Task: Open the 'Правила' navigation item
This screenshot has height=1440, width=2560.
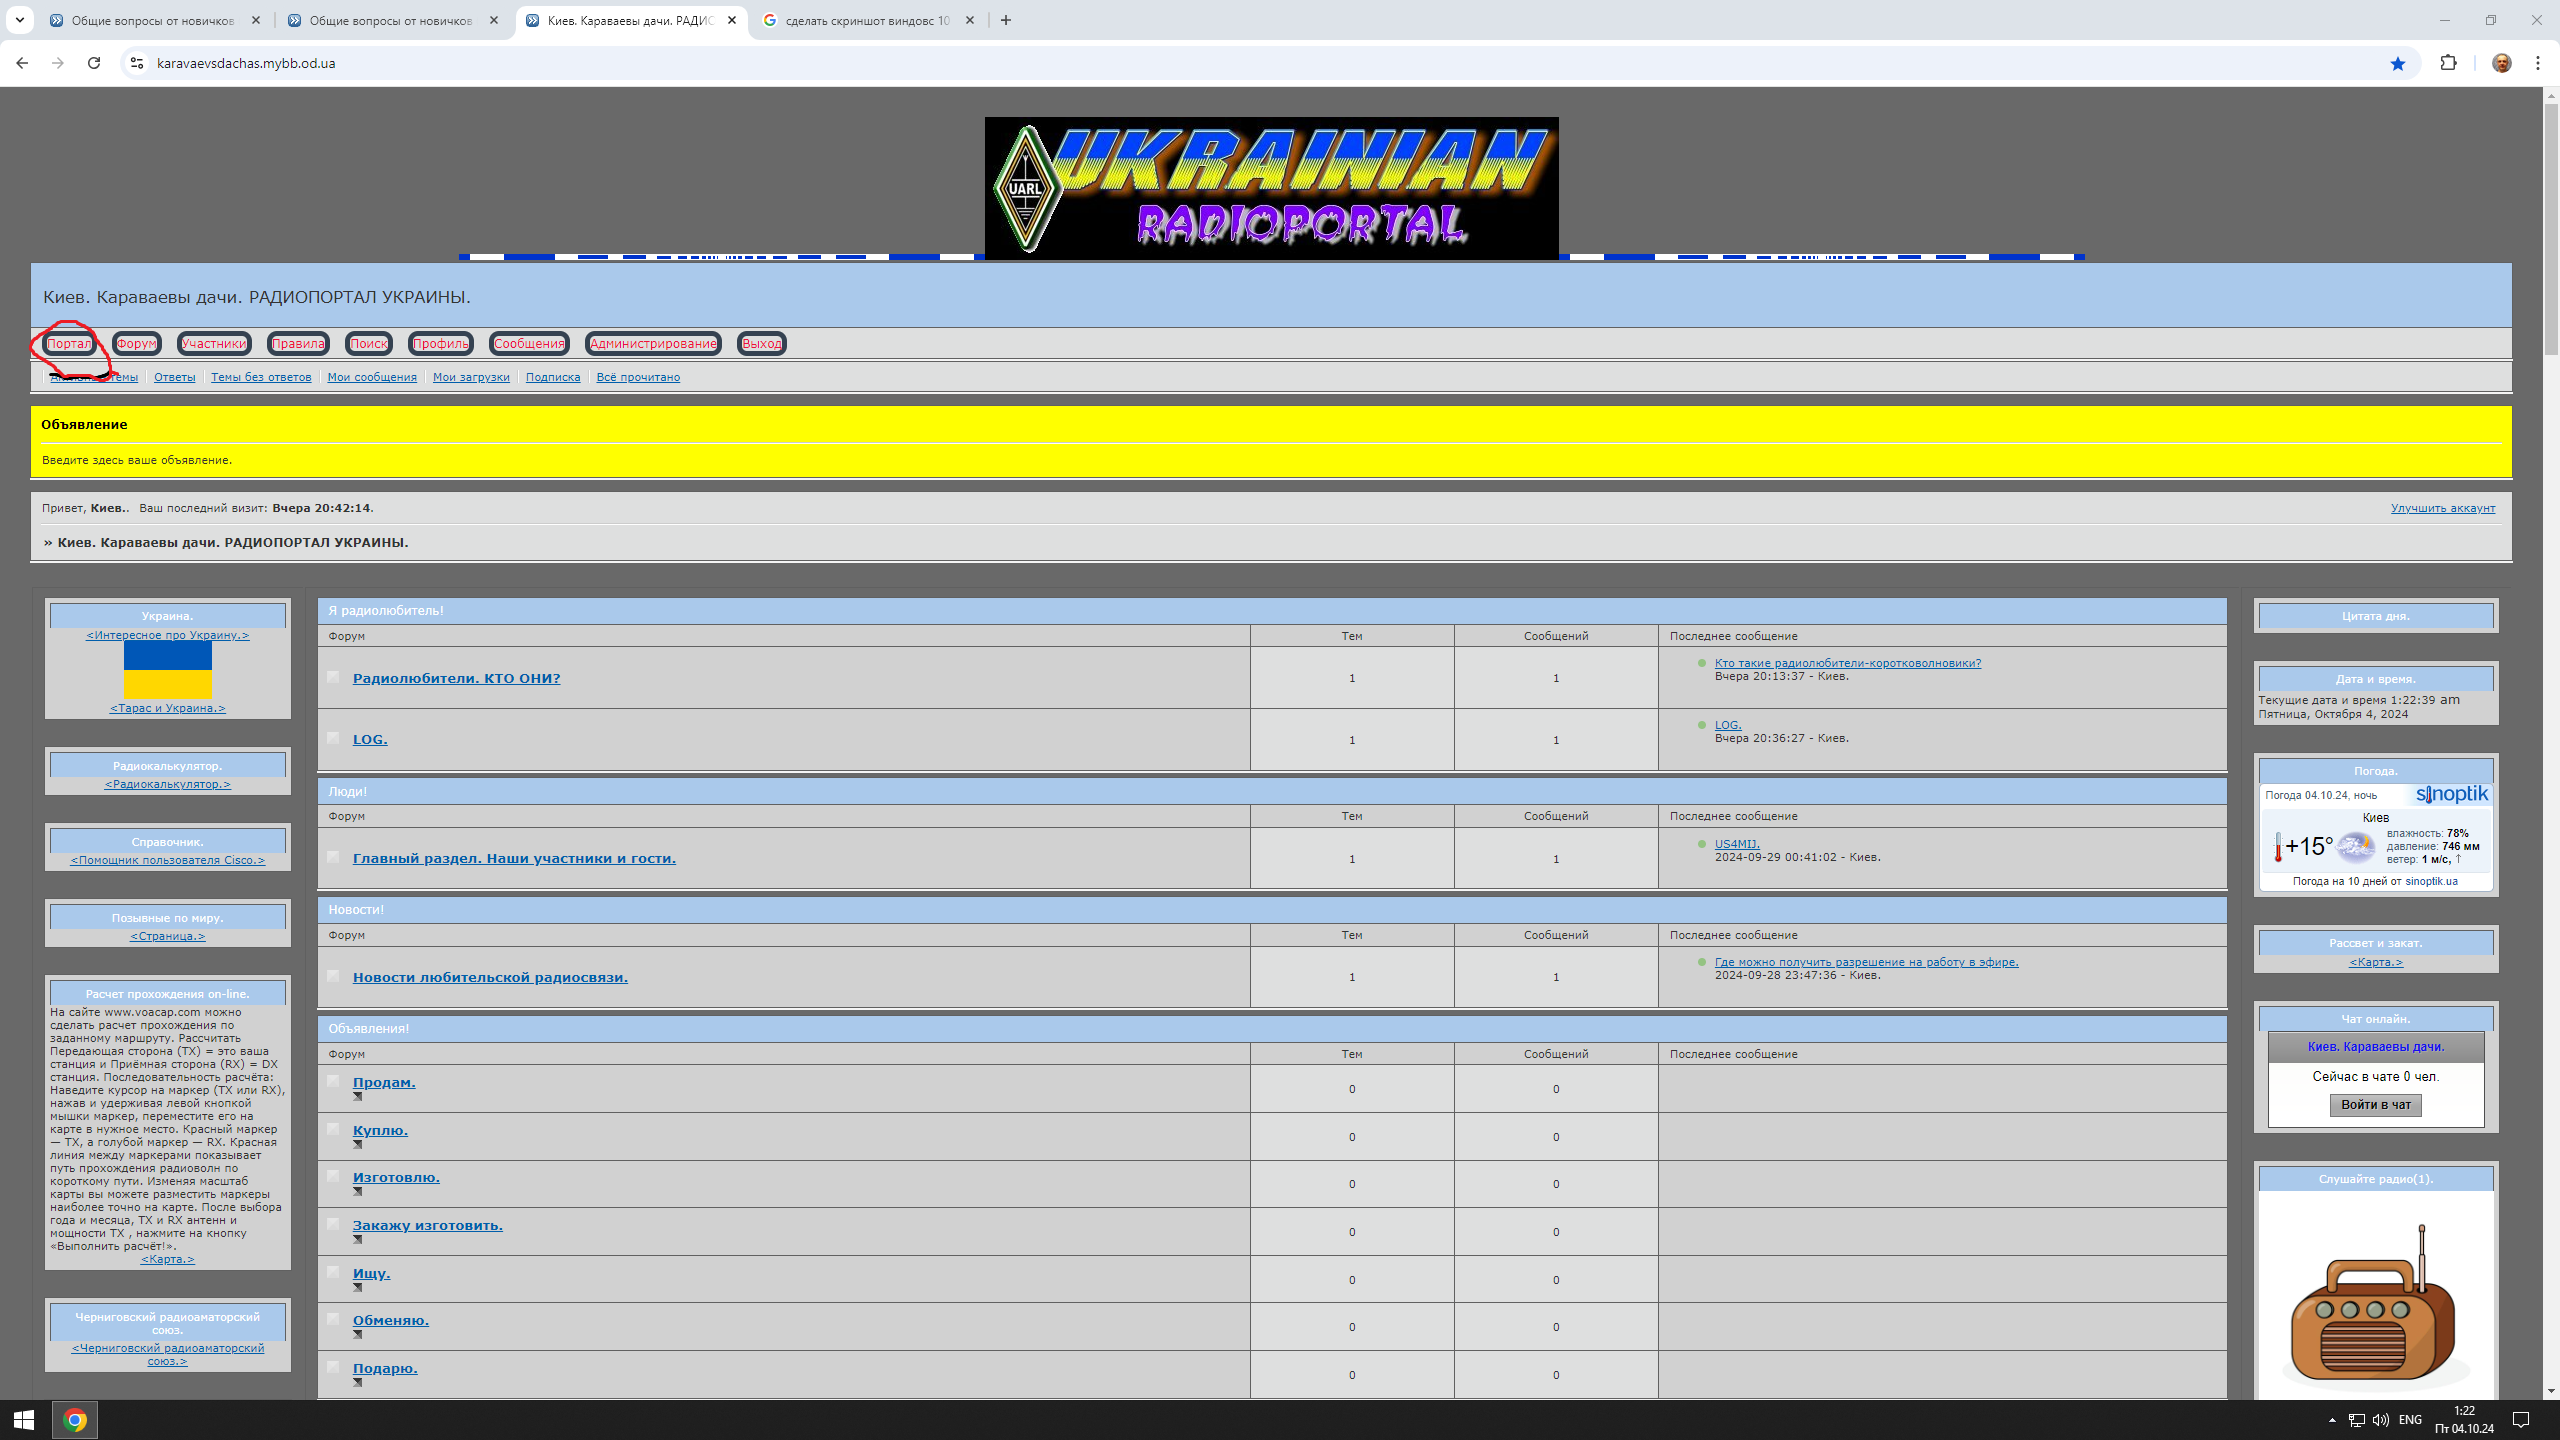Action: coord(298,344)
